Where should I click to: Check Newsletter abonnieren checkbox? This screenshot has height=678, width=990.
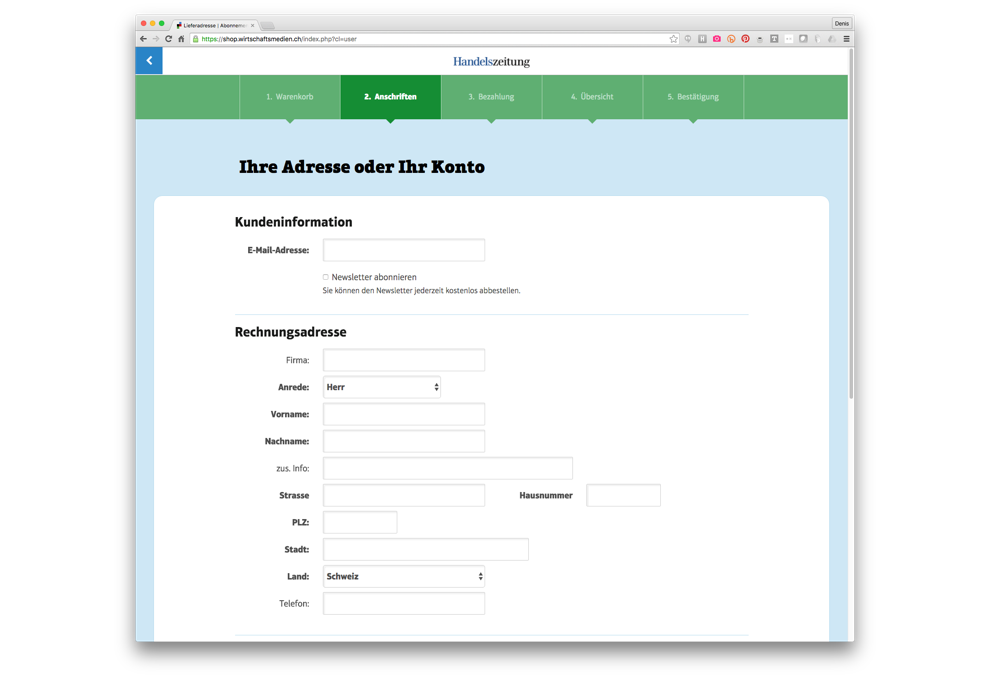(326, 277)
